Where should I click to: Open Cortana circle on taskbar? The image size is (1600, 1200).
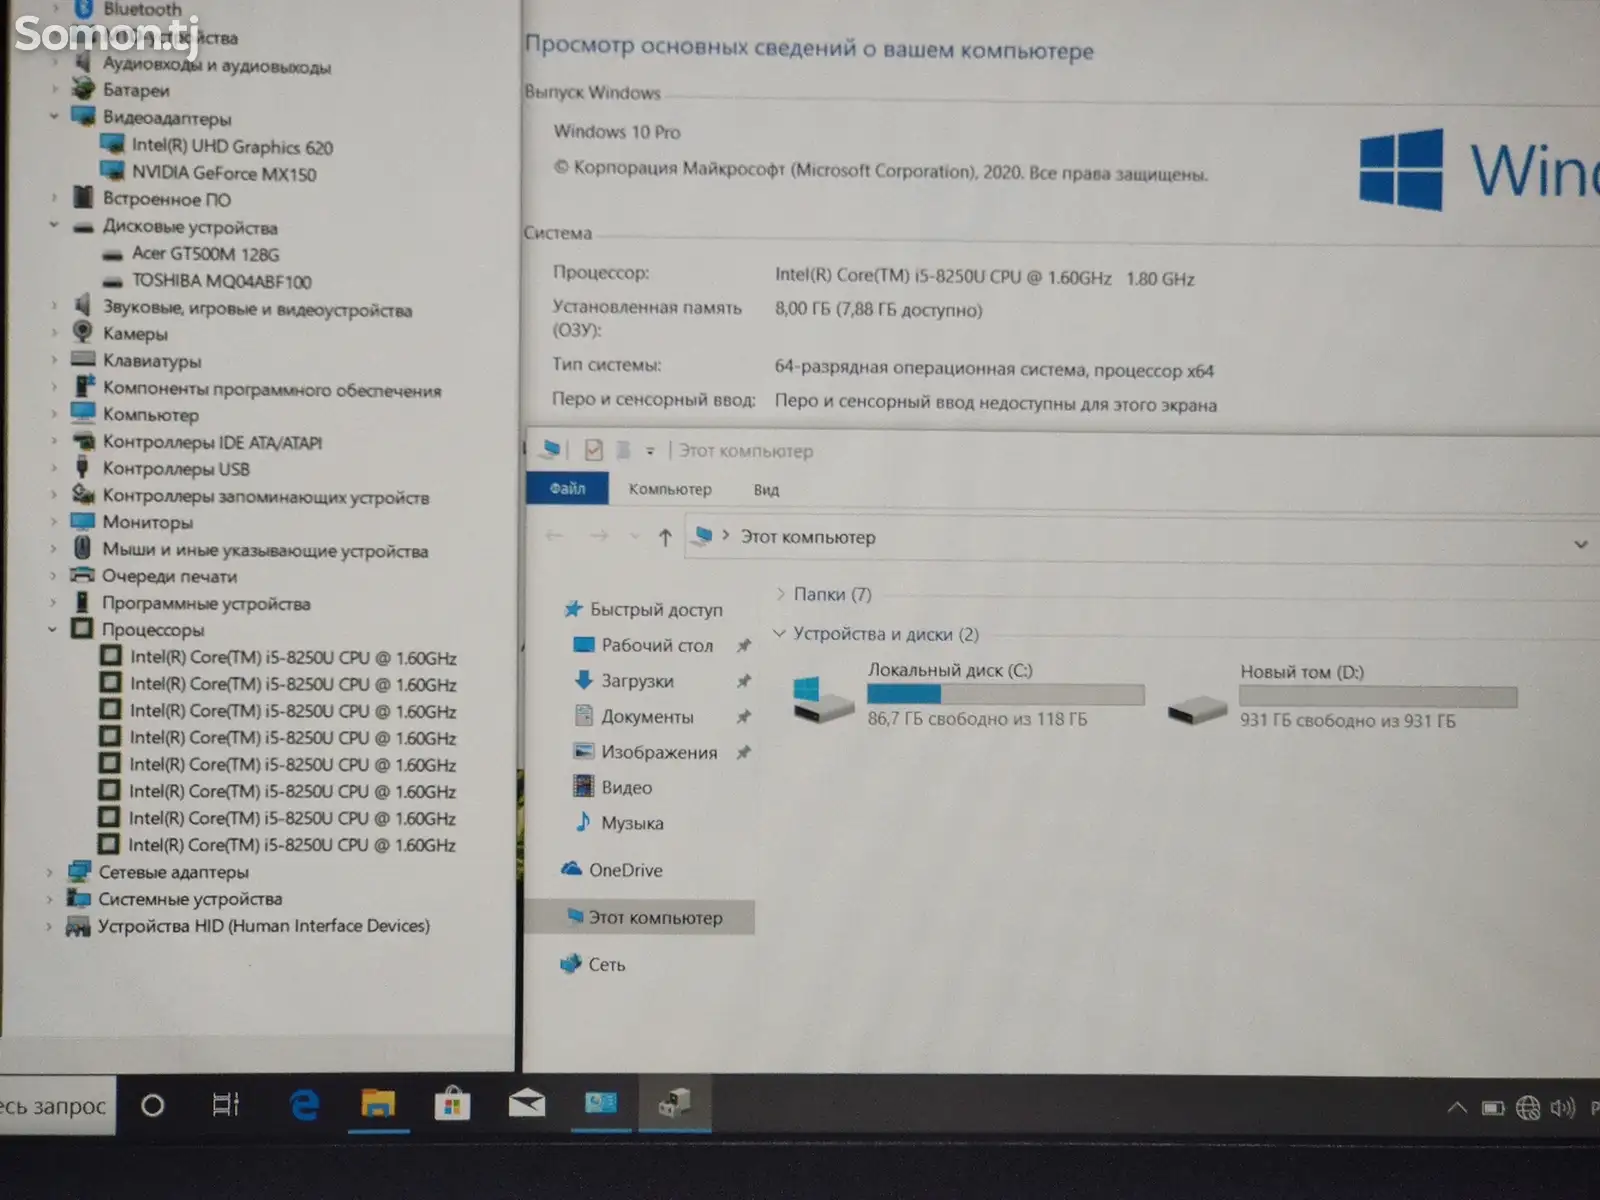153,1105
